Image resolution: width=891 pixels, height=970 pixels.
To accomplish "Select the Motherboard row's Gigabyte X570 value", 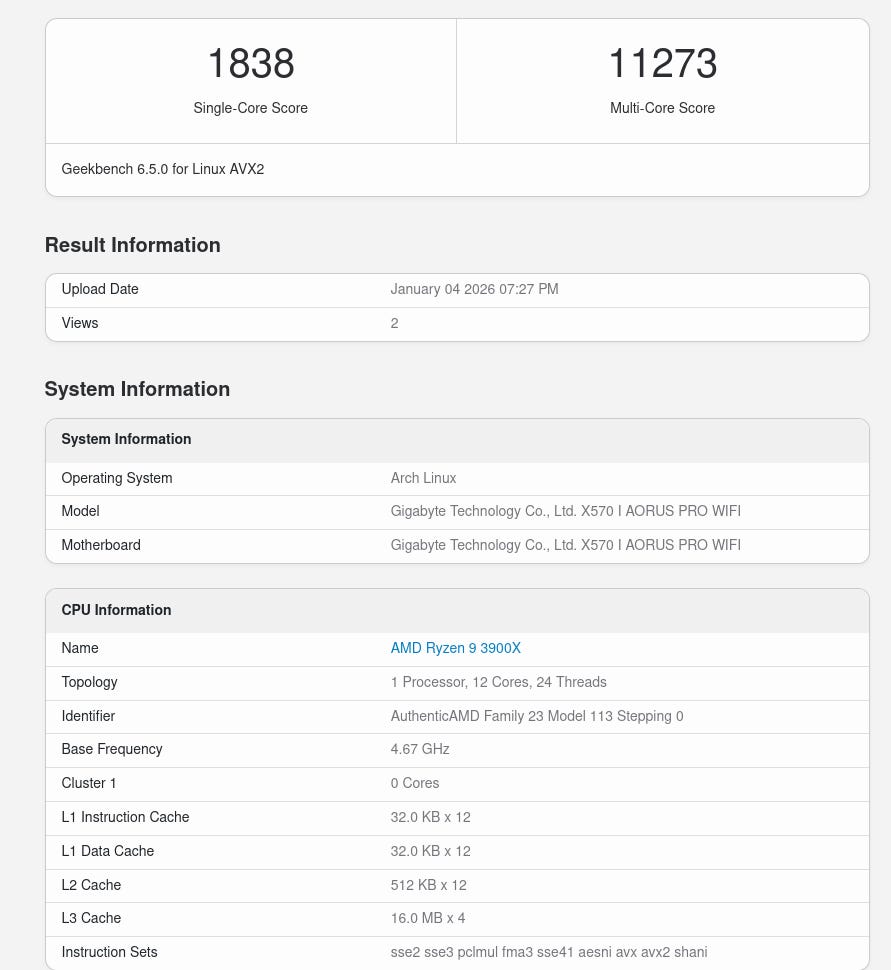I will click(x=566, y=545).
